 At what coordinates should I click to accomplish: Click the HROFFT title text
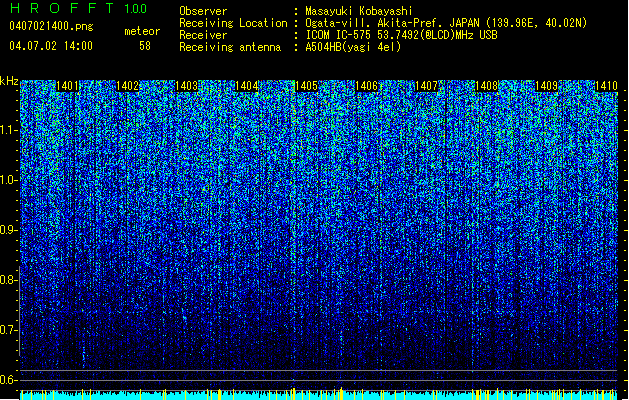pyautogui.click(x=62, y=8)
